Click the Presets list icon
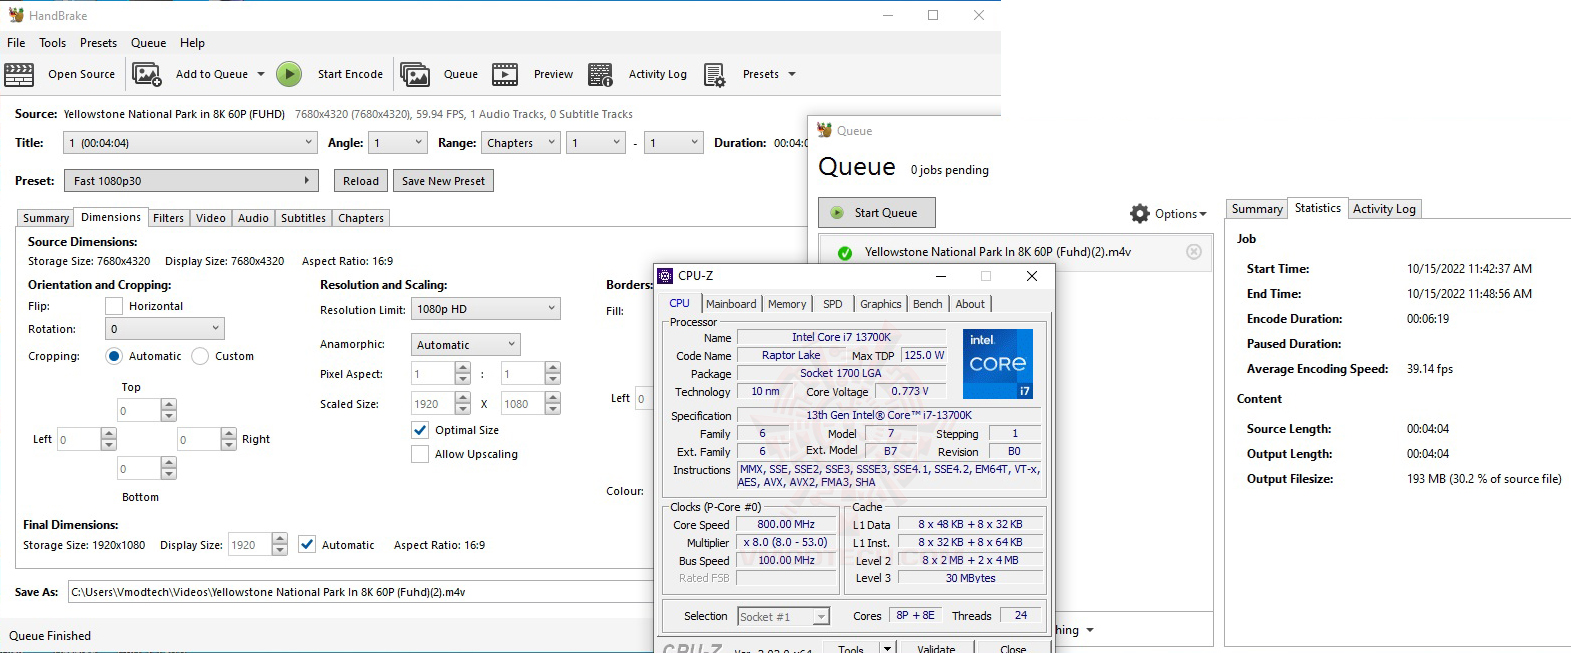The height and width of the screenshot is (653, 1571). coord(714,75)
